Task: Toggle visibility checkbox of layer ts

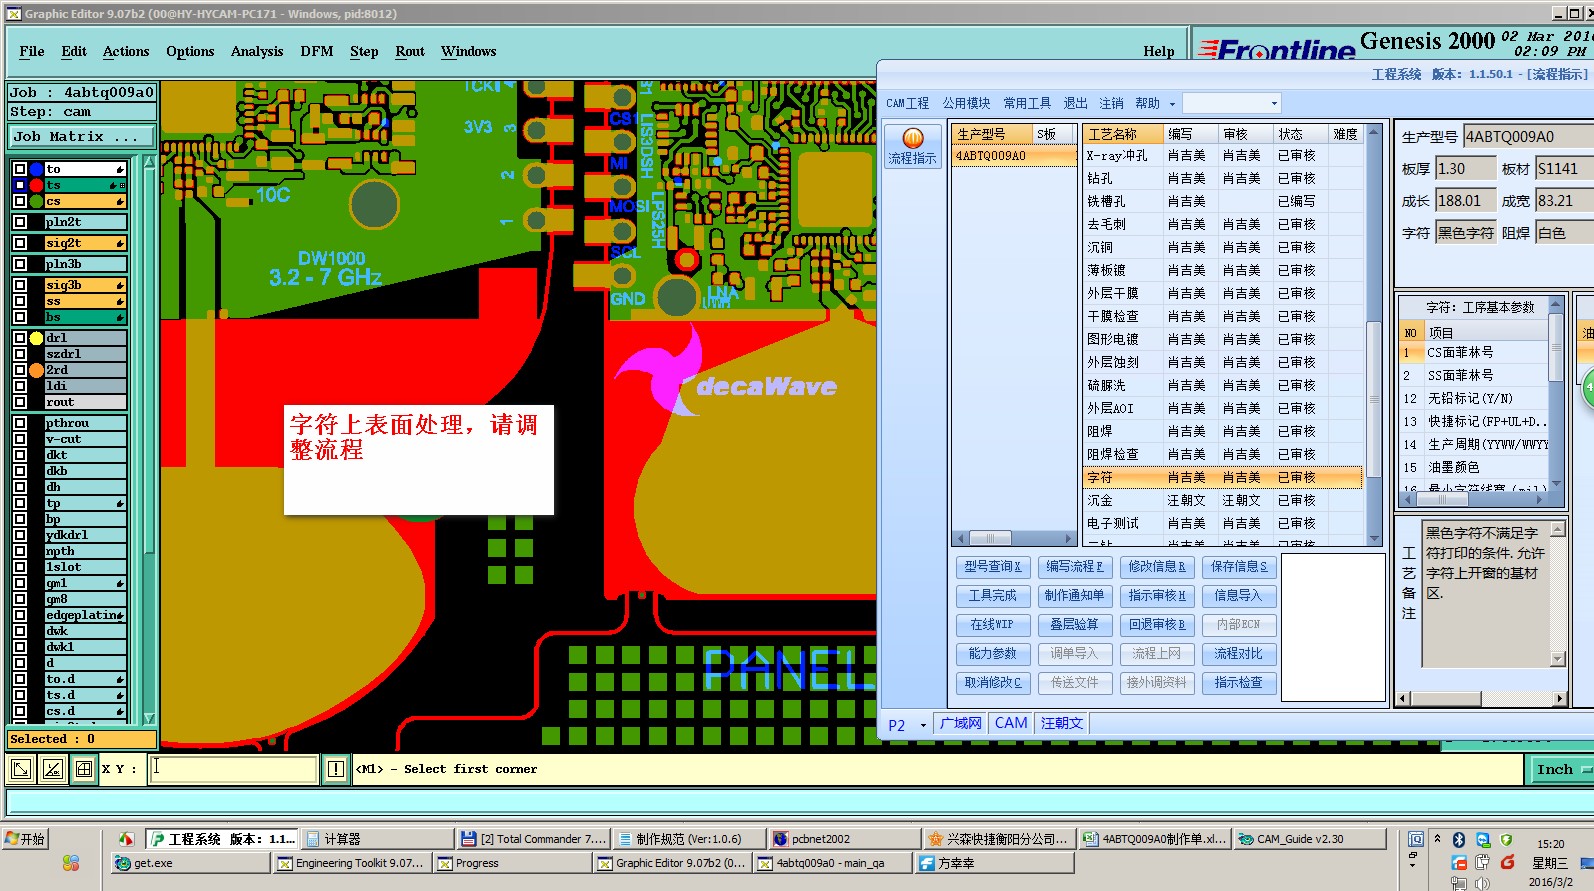Action: pyautogui.click(x=20, y=185)
